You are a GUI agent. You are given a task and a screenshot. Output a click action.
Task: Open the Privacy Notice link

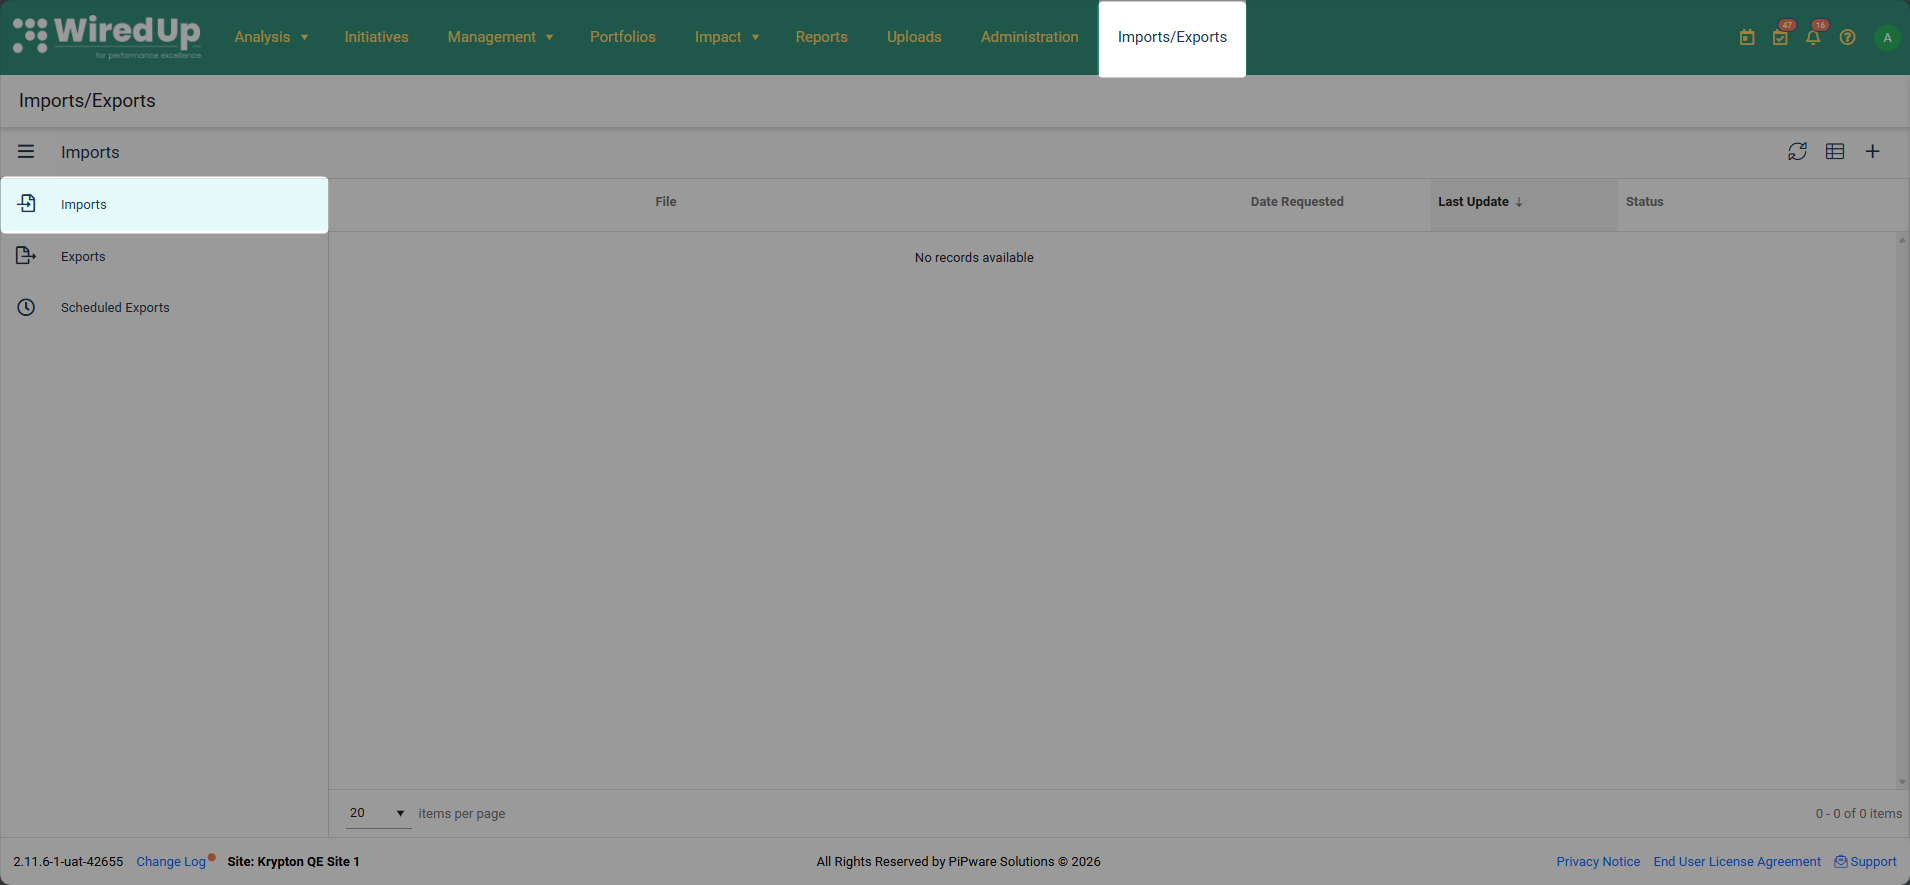(x=1598, y=862)
